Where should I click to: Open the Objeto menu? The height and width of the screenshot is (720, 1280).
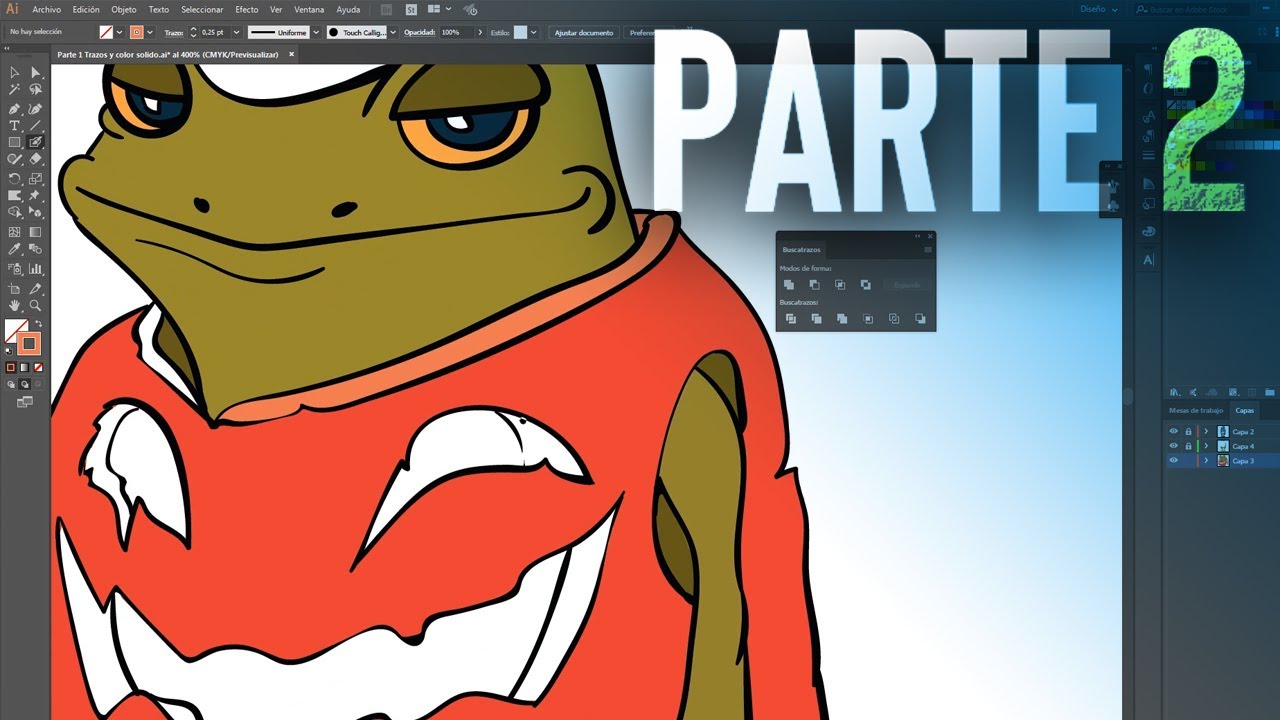click(x=124, y=9)
